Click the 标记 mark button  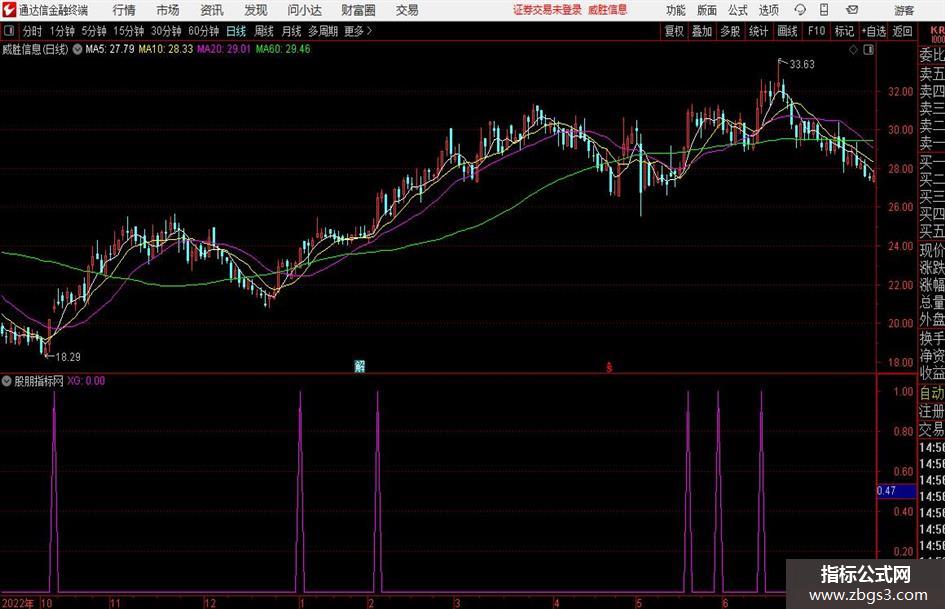(x=844, y=31)
